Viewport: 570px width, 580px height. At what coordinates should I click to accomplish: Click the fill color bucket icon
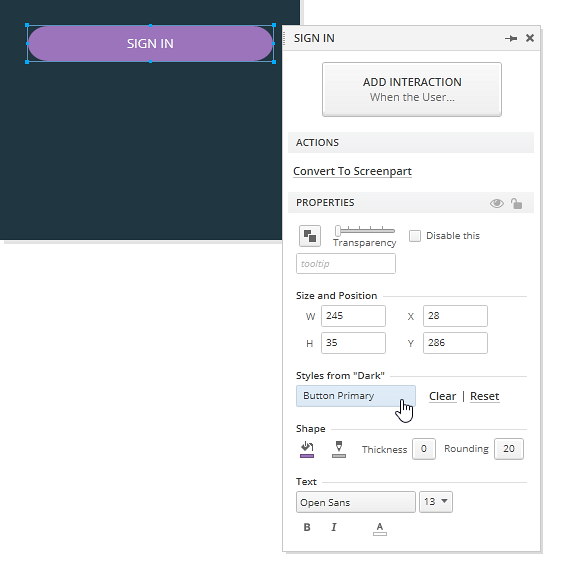pos(307,449)
